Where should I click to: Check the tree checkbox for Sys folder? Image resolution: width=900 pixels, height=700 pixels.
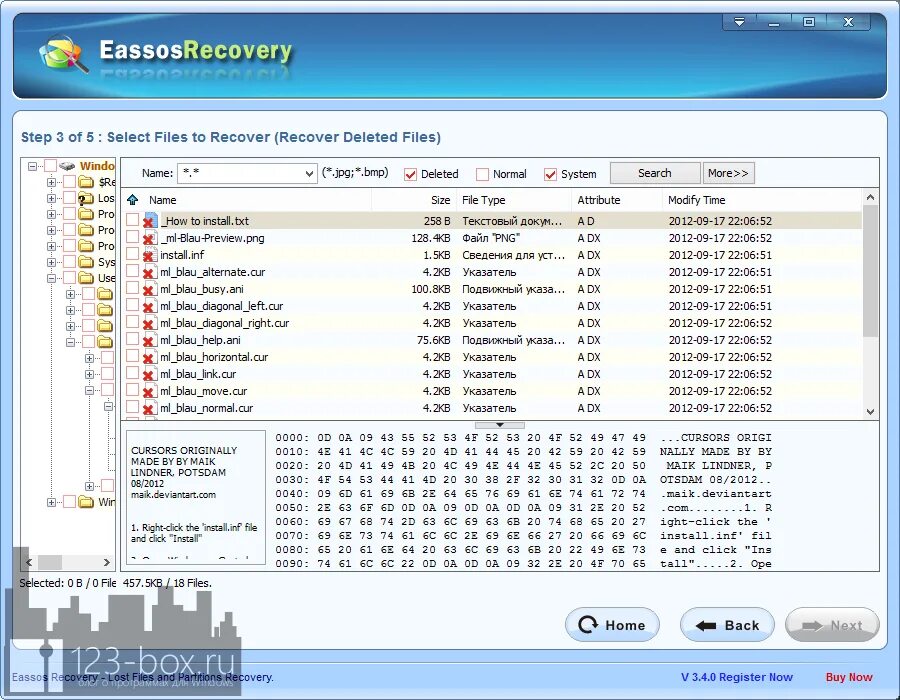click(69, 262)
